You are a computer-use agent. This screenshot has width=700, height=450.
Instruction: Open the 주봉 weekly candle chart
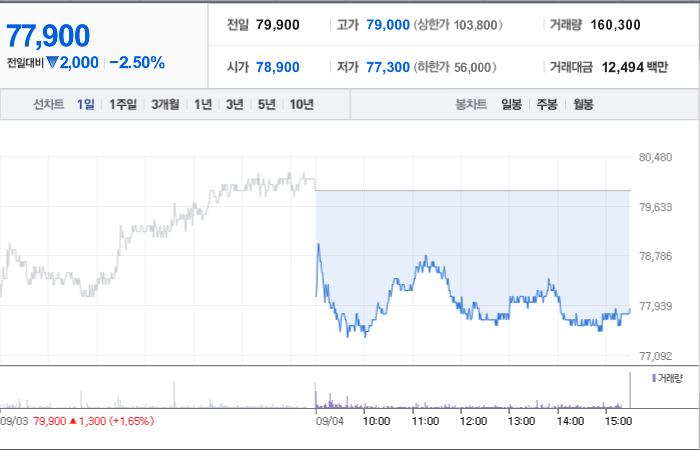pos(547,105)
